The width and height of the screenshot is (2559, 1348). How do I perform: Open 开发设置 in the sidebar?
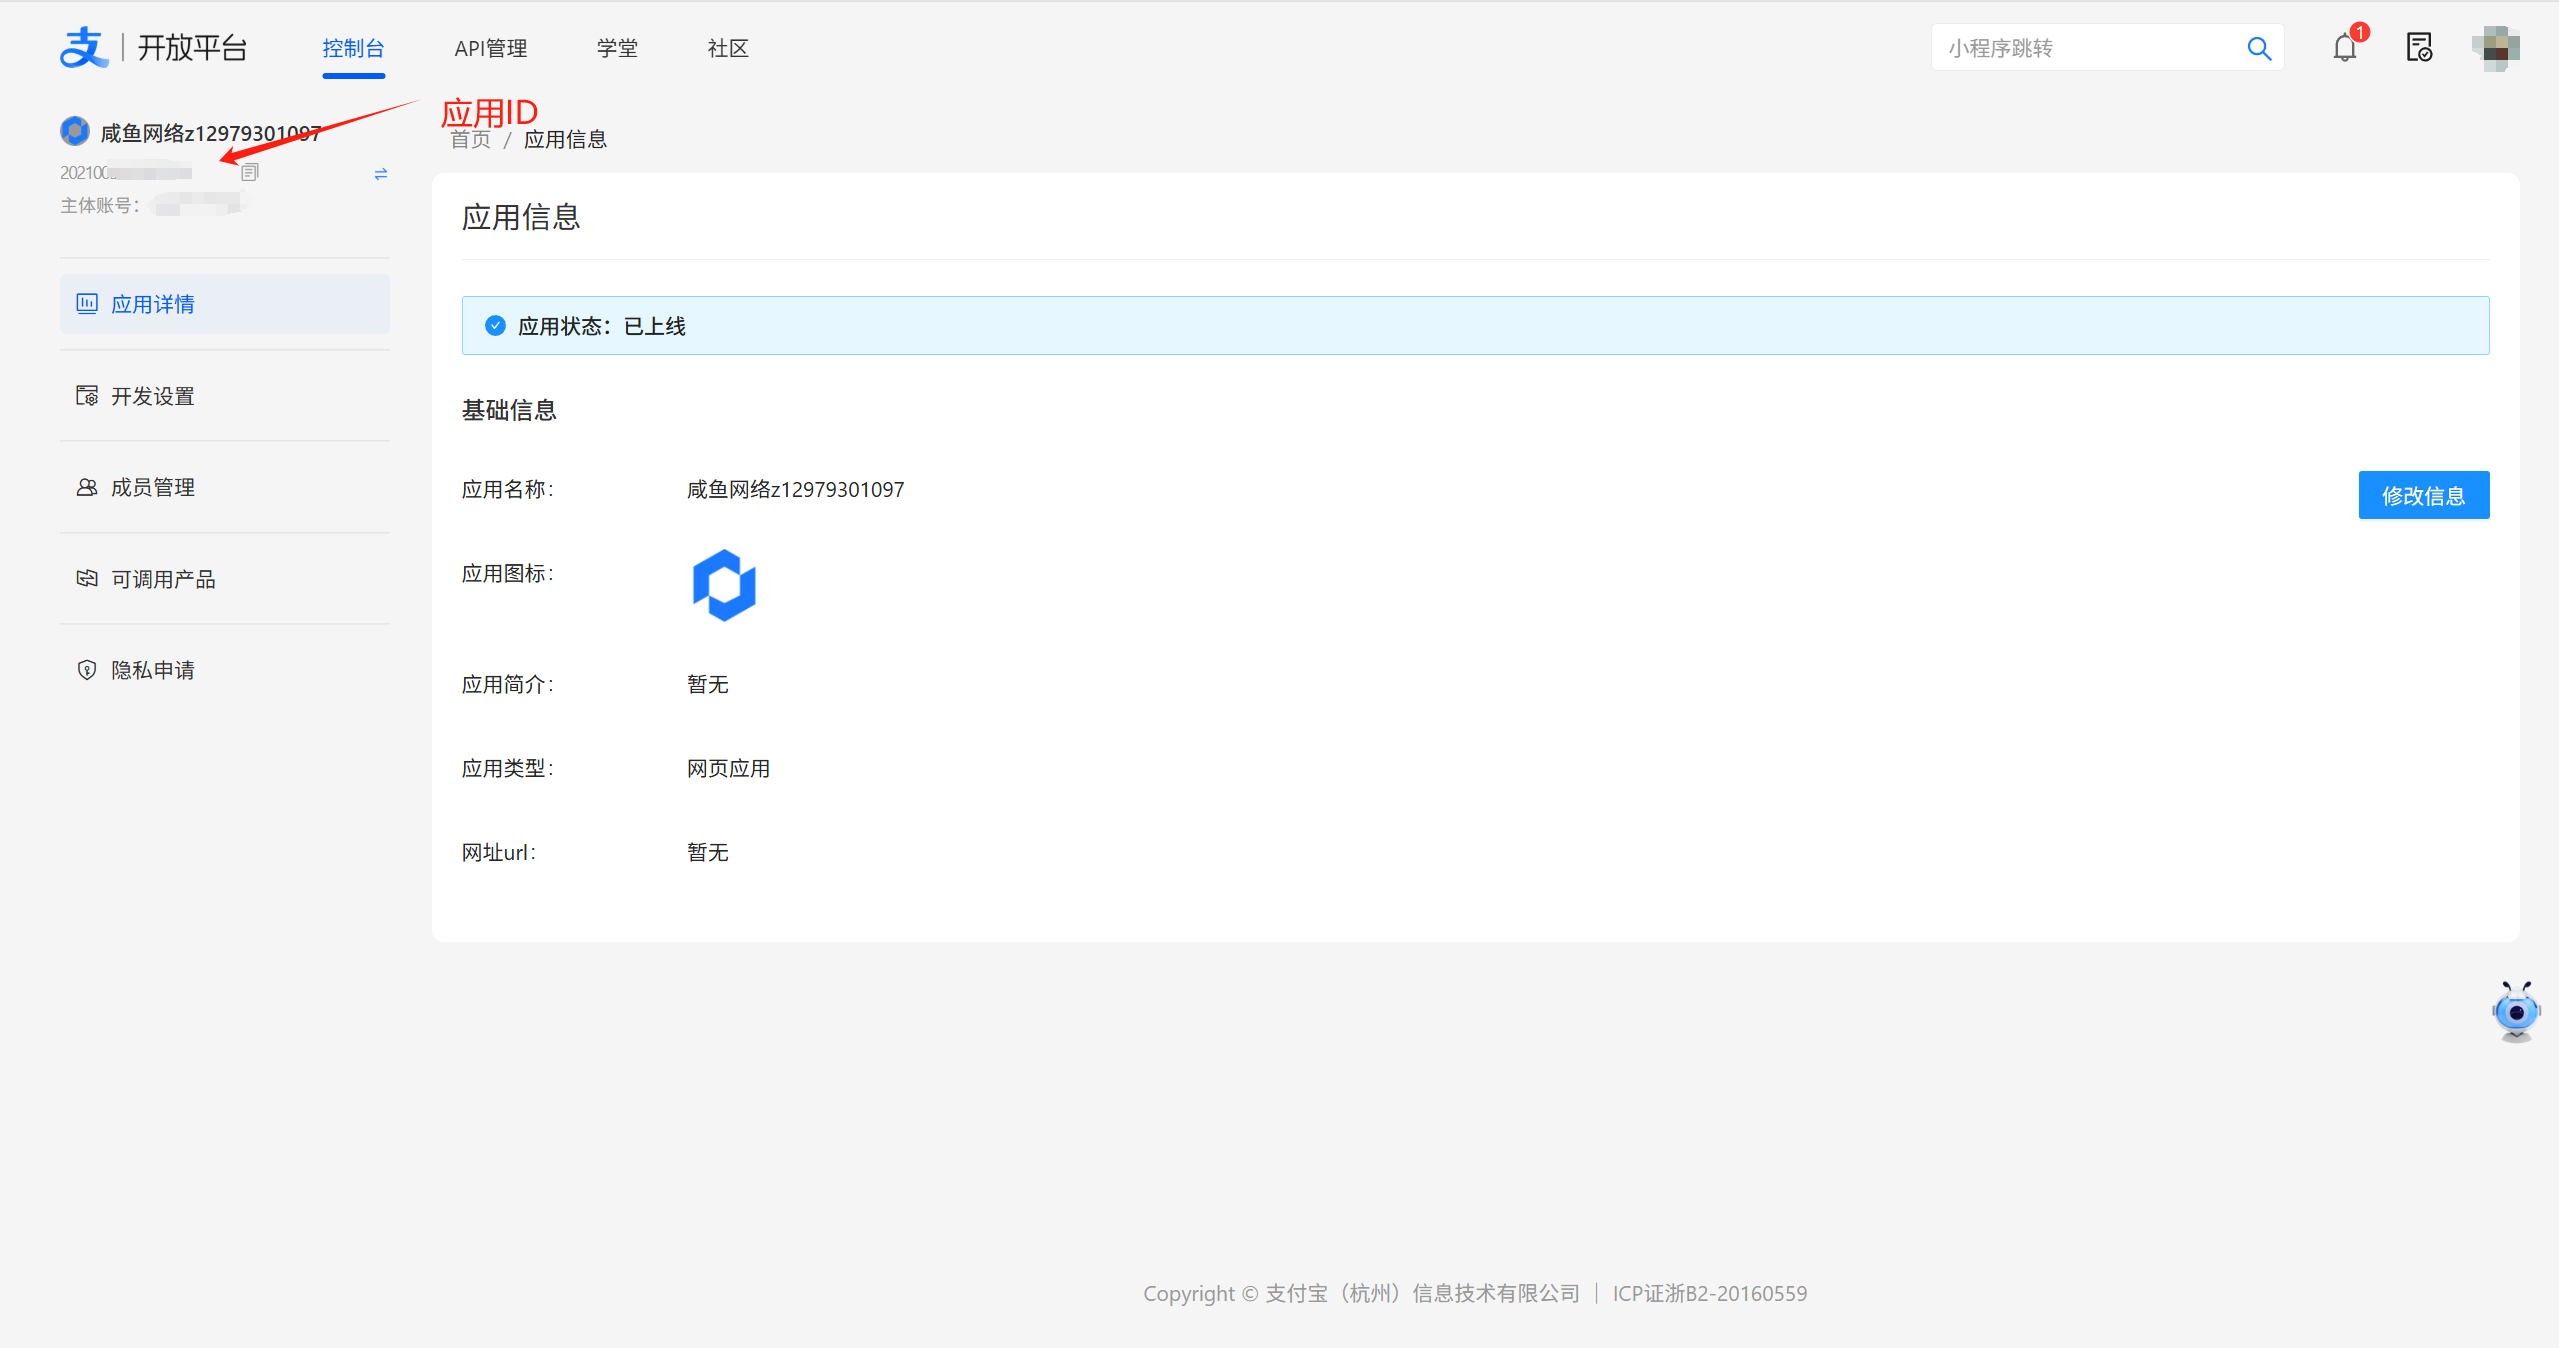(x=225, y=396)
